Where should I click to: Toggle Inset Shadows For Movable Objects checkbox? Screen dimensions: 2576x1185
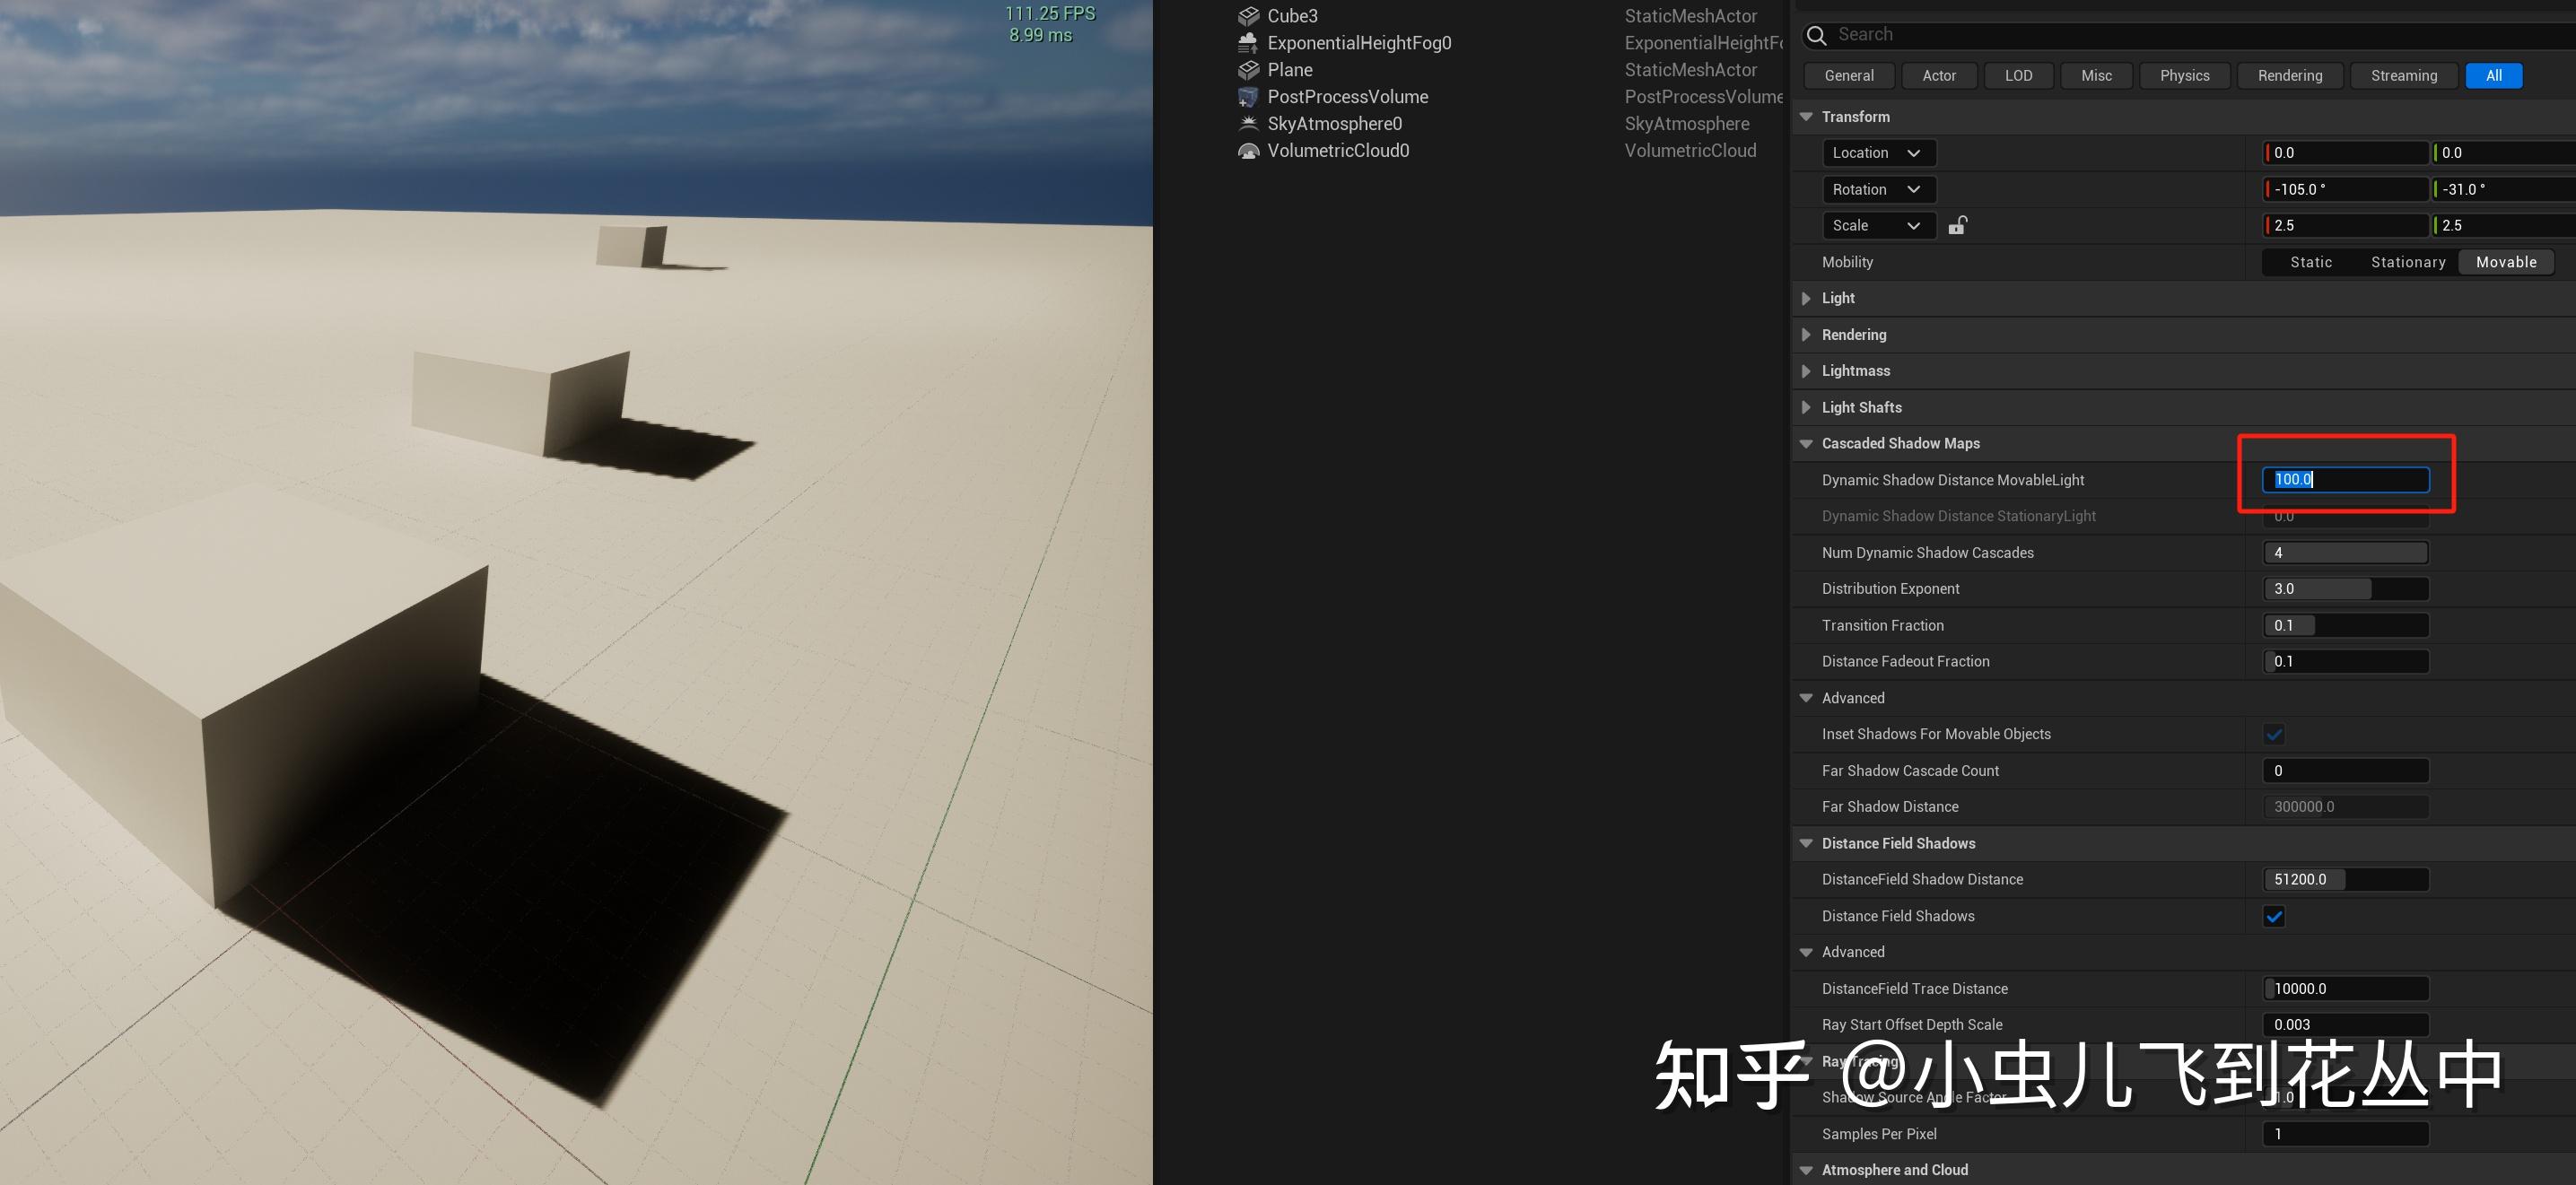tap(2273, 734)
